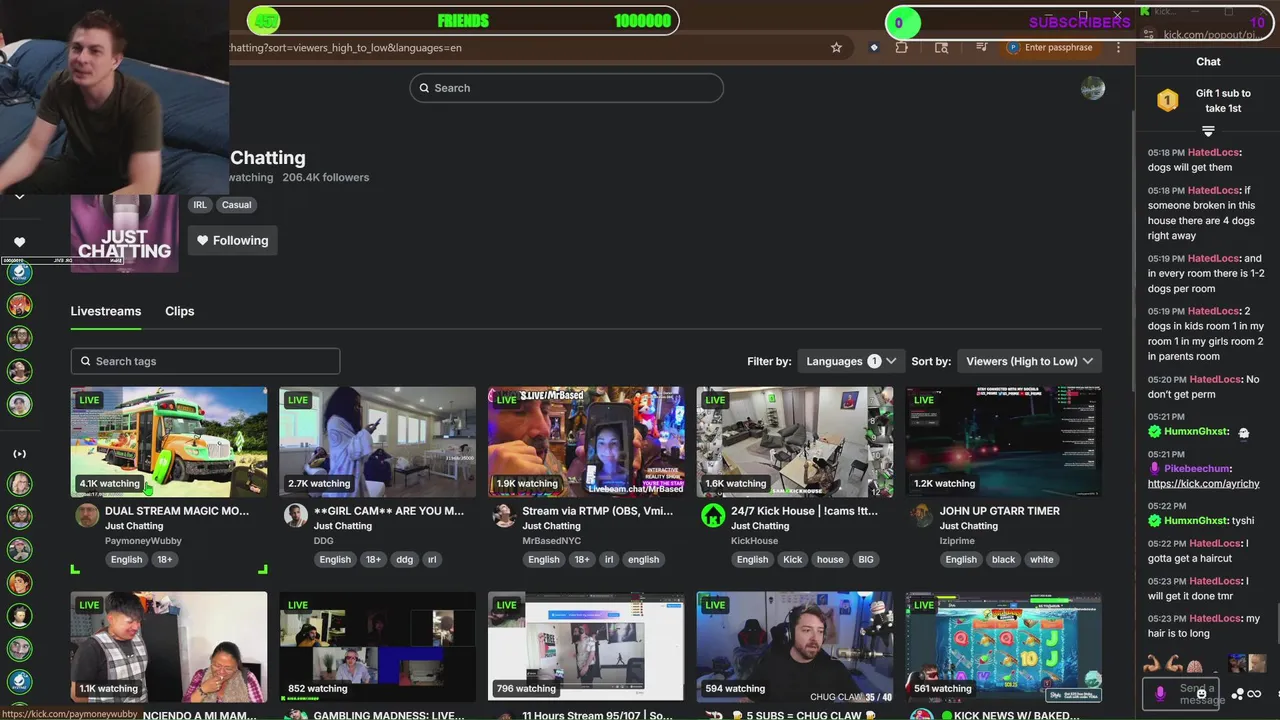
Task: Click the BIG tag under Kick House stream
Action: (865, 560)
